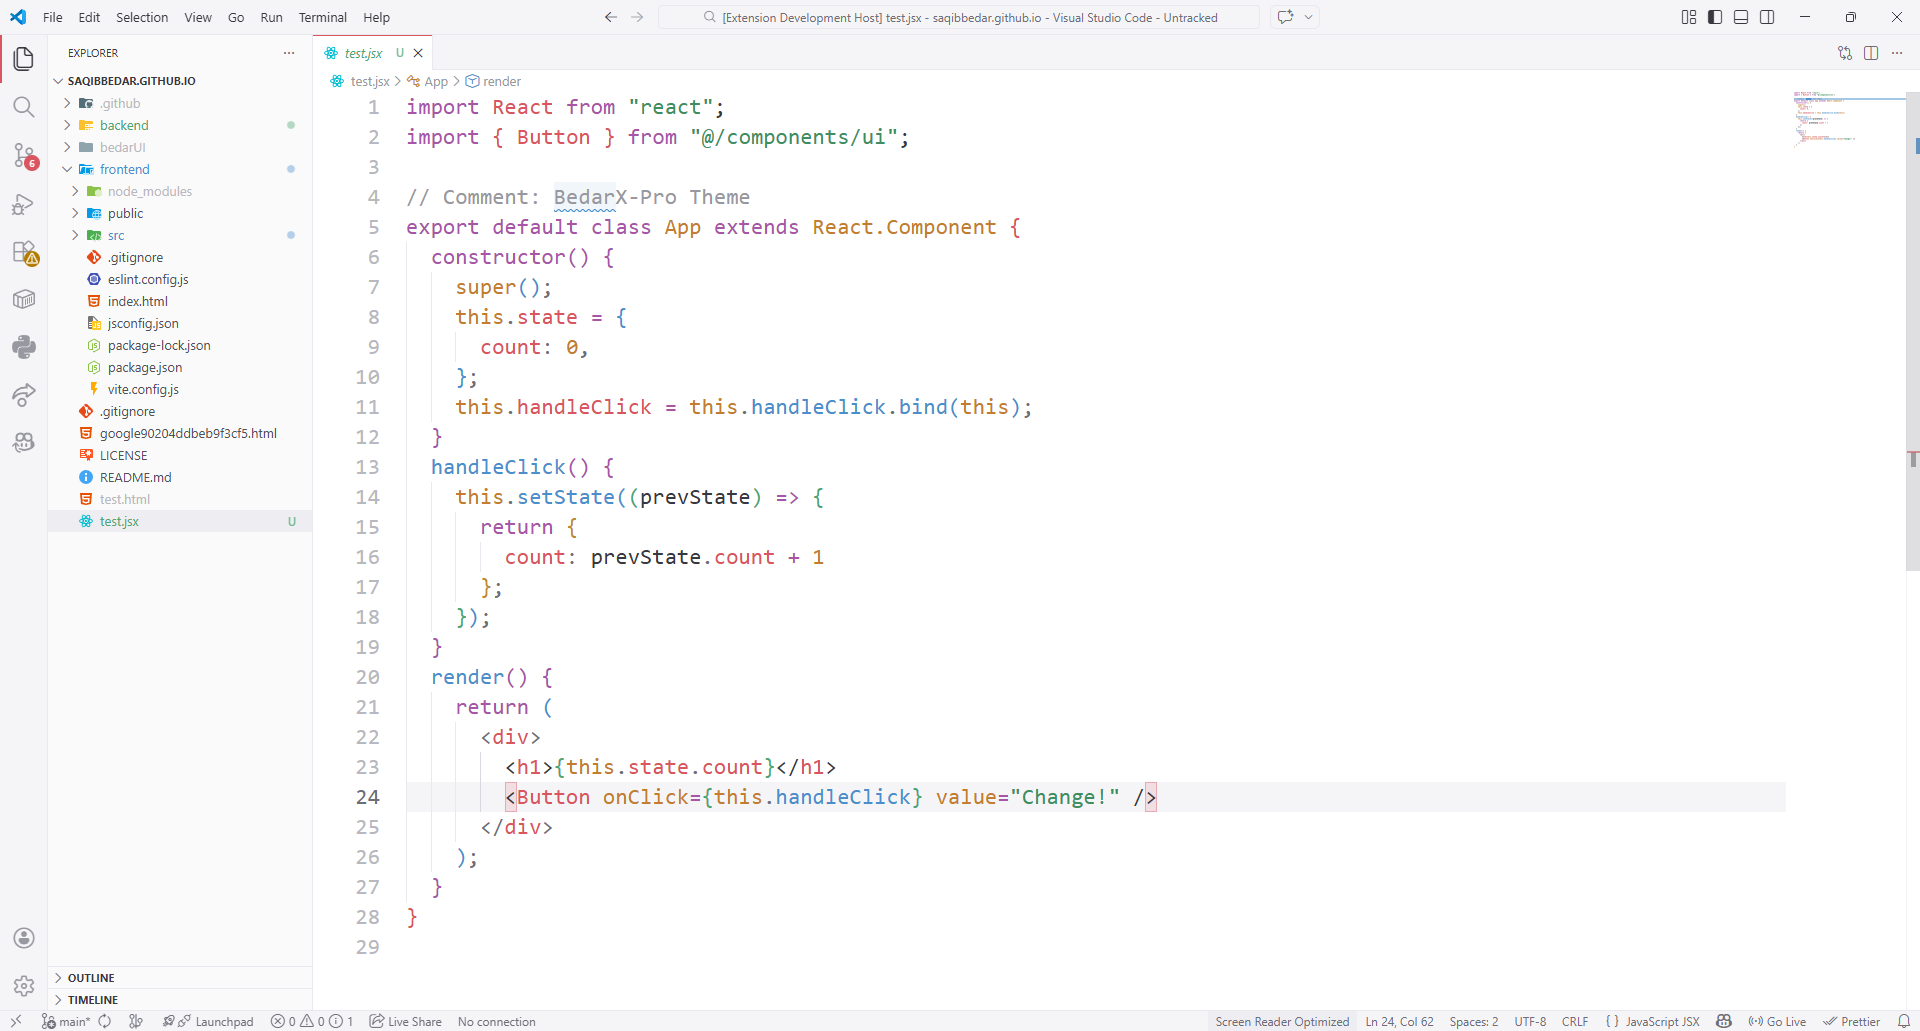
Task: Open the Extensions view with warning badge
Action: (23, 253)
